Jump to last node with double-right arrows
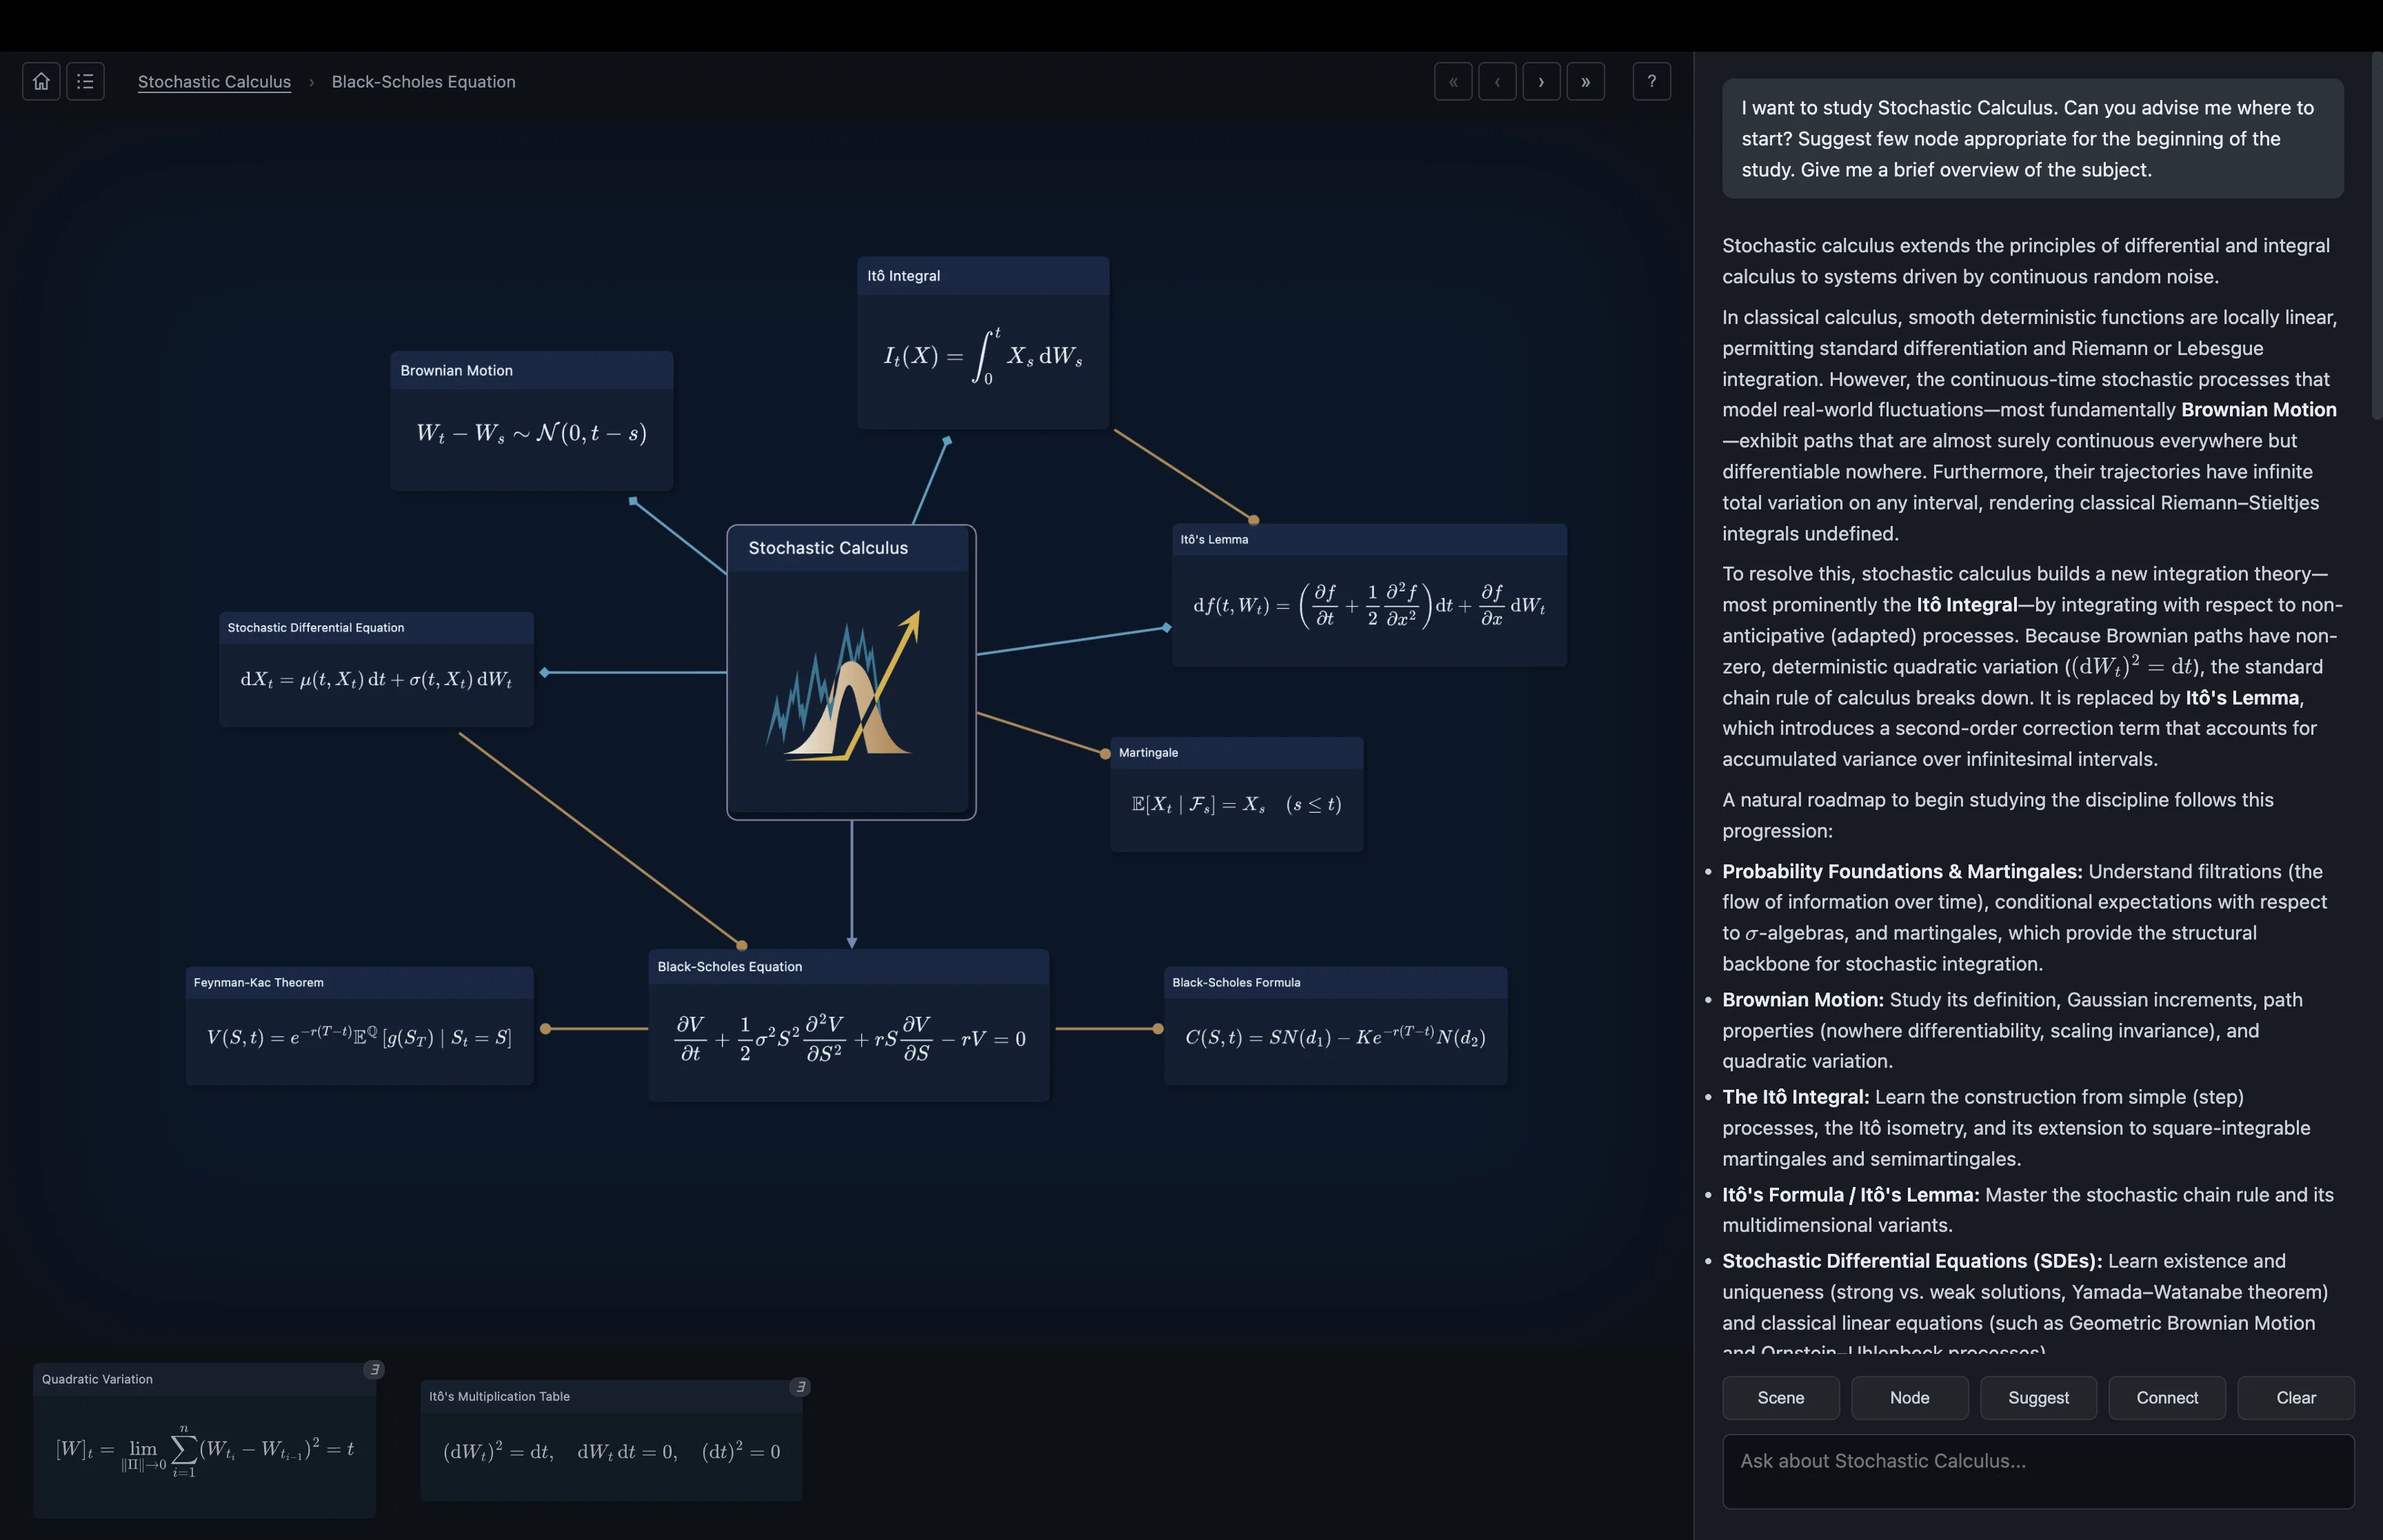Image resolution: width=2383 pixels, height=1540 pixels. coord(1585,81)
